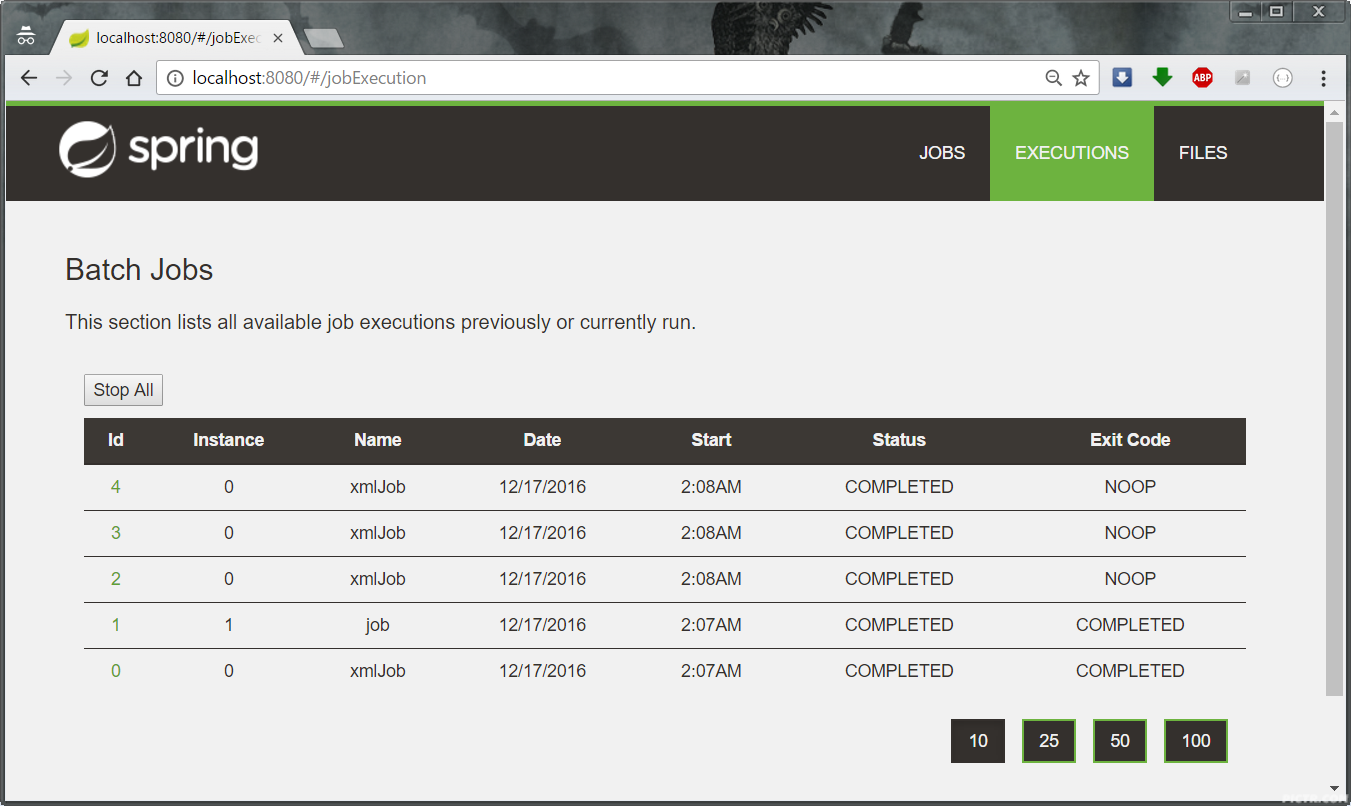Screen dimensions: 1351x806
Task: Click NOOP exit code in Id 3 row
Action: (x=1130, y=533)
